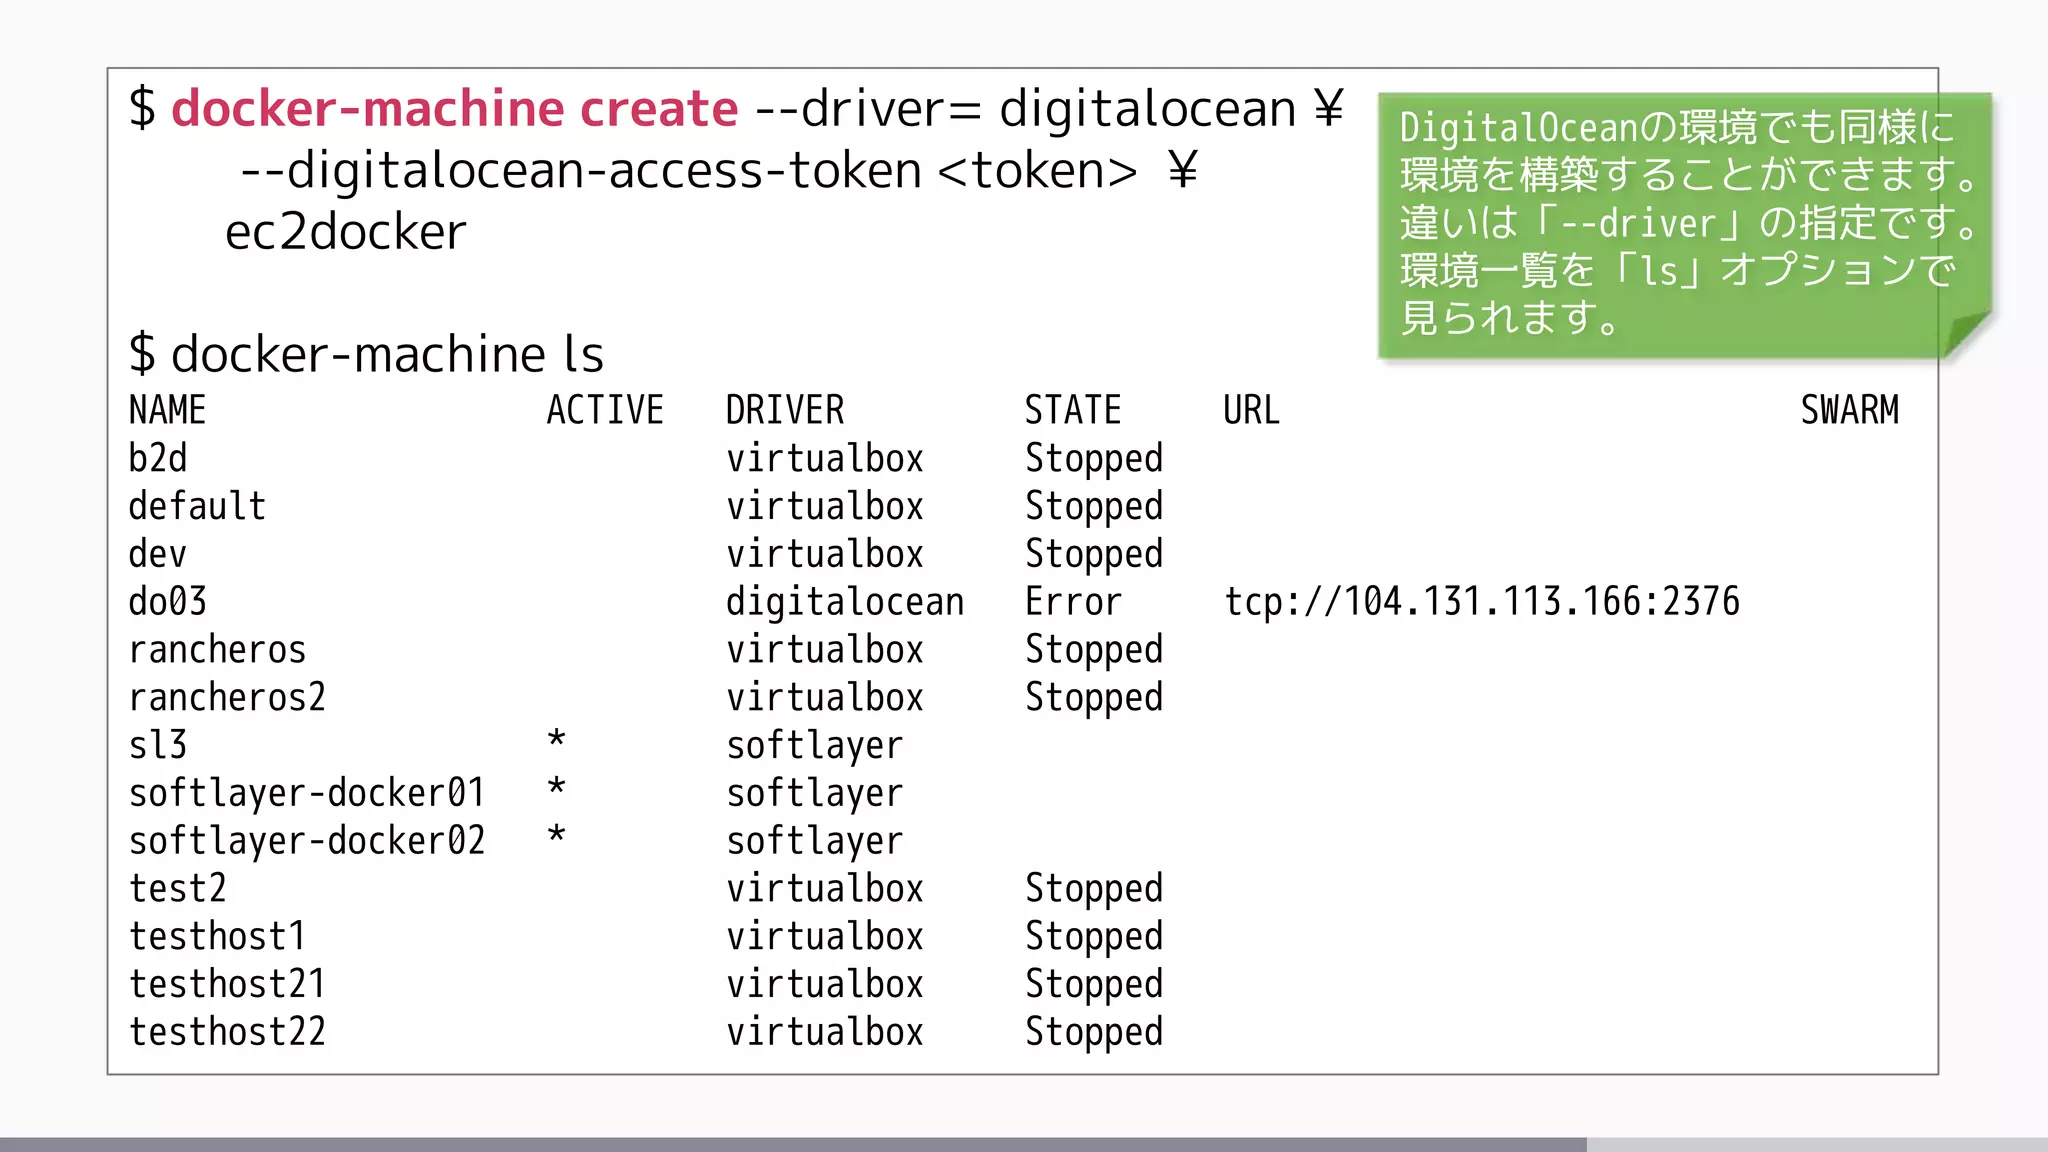The width and height of the screenshot is (2048, 1152).
Task: Click the STATE column header
Action: tap(1073, 410)
